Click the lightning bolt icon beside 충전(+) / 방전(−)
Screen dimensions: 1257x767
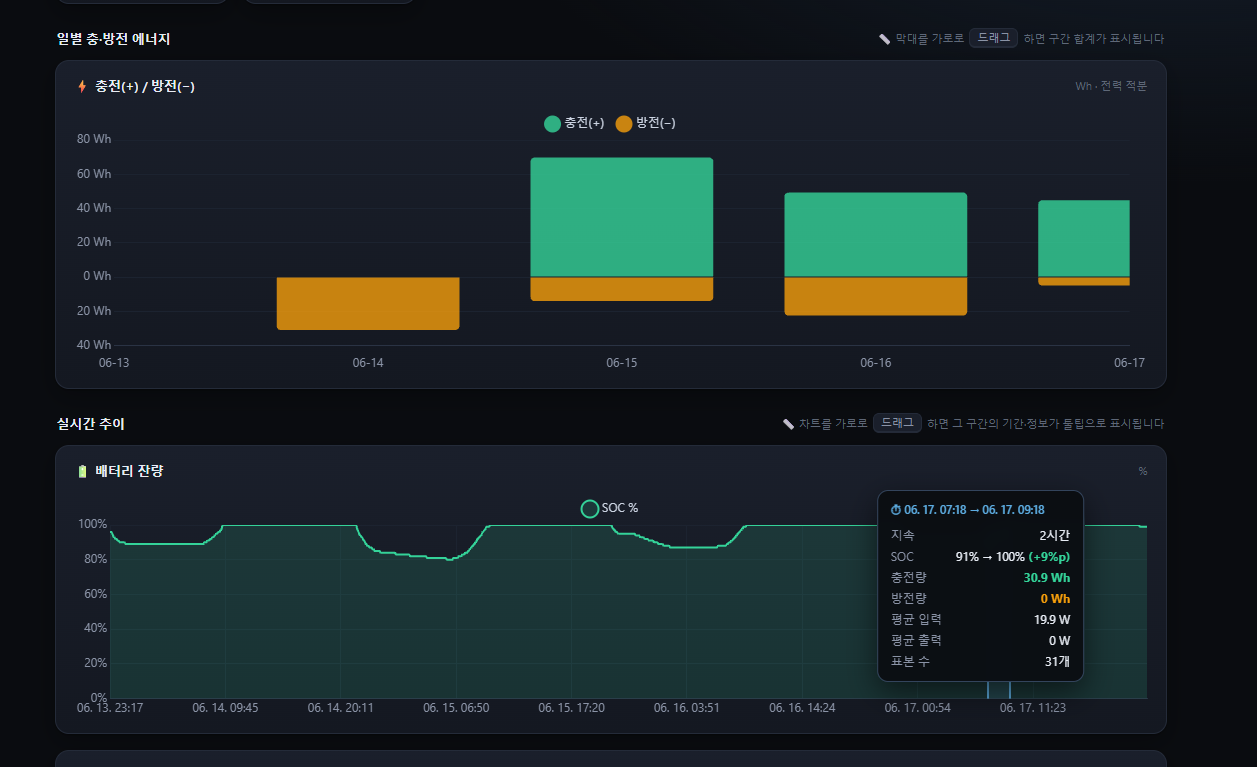pos(82,87)
